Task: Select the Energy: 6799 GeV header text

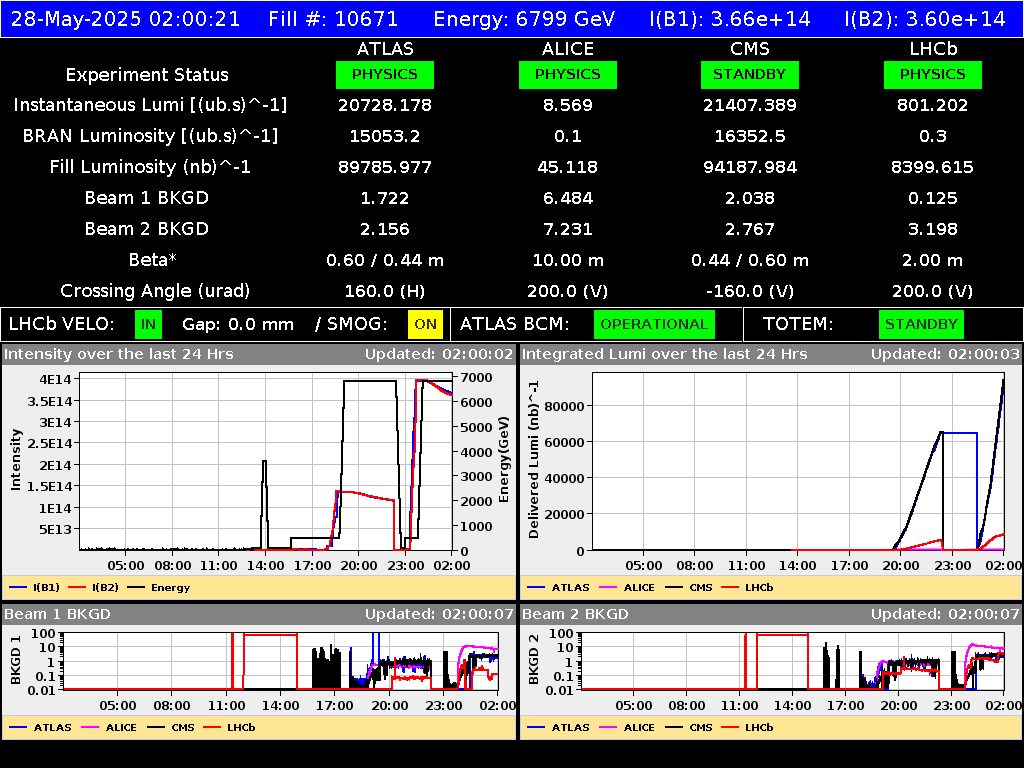Action: click(x=524, y=19)
